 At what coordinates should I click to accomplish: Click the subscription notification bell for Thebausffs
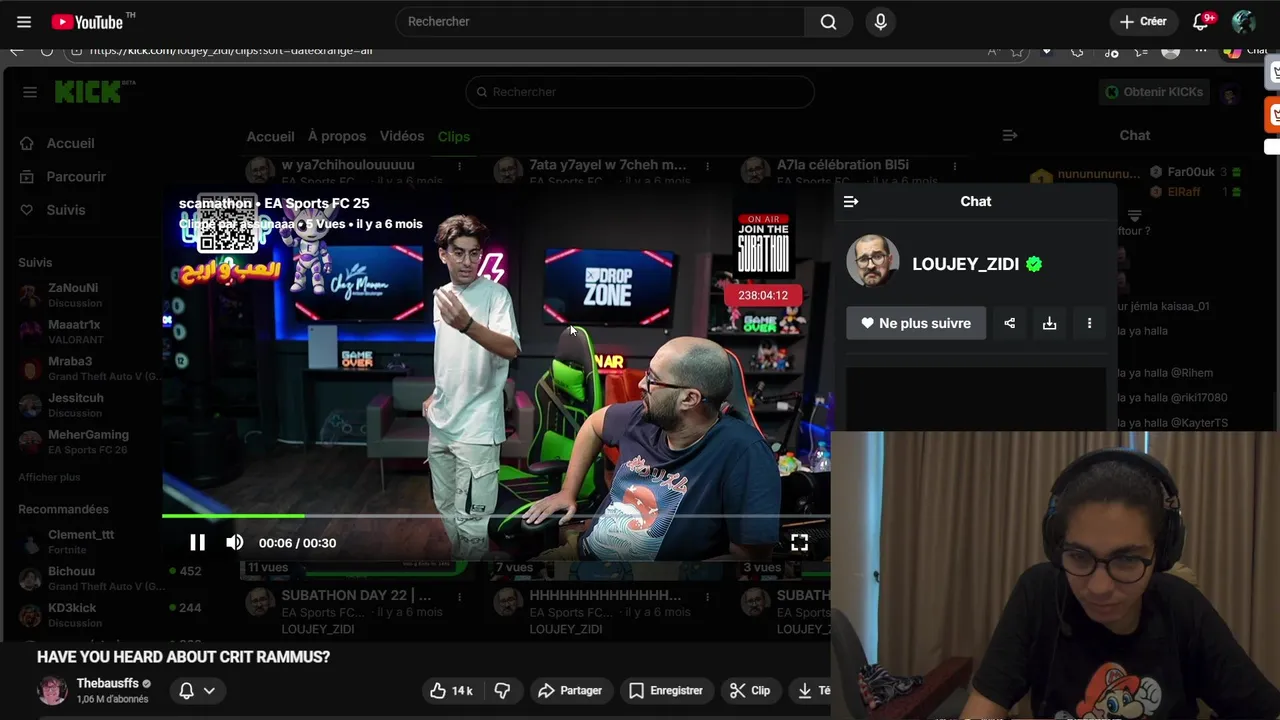click(186, 690)
